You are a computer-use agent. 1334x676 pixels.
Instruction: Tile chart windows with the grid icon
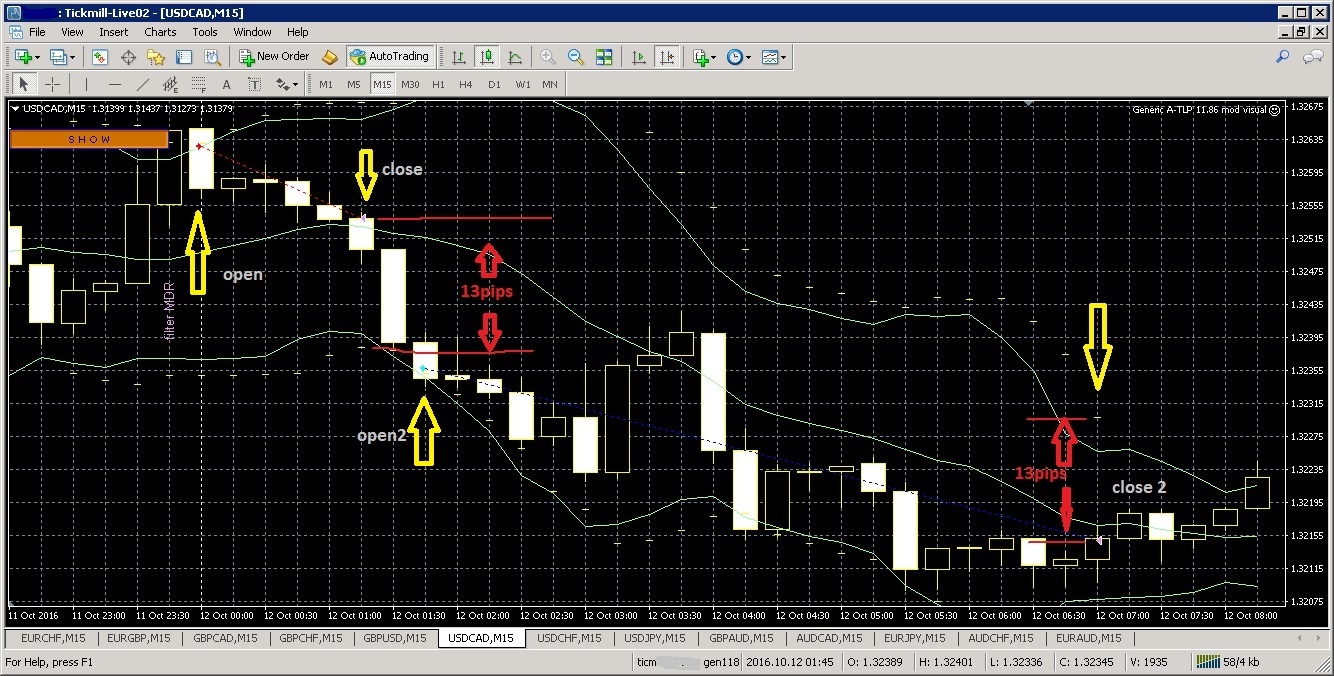point(604,57)
